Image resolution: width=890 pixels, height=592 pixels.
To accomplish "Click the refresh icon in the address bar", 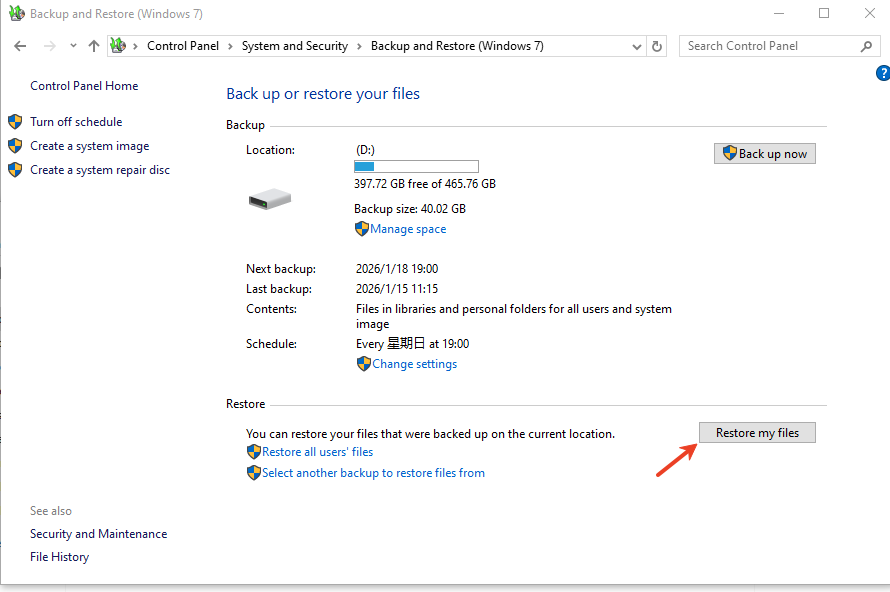I will (658, 45).
